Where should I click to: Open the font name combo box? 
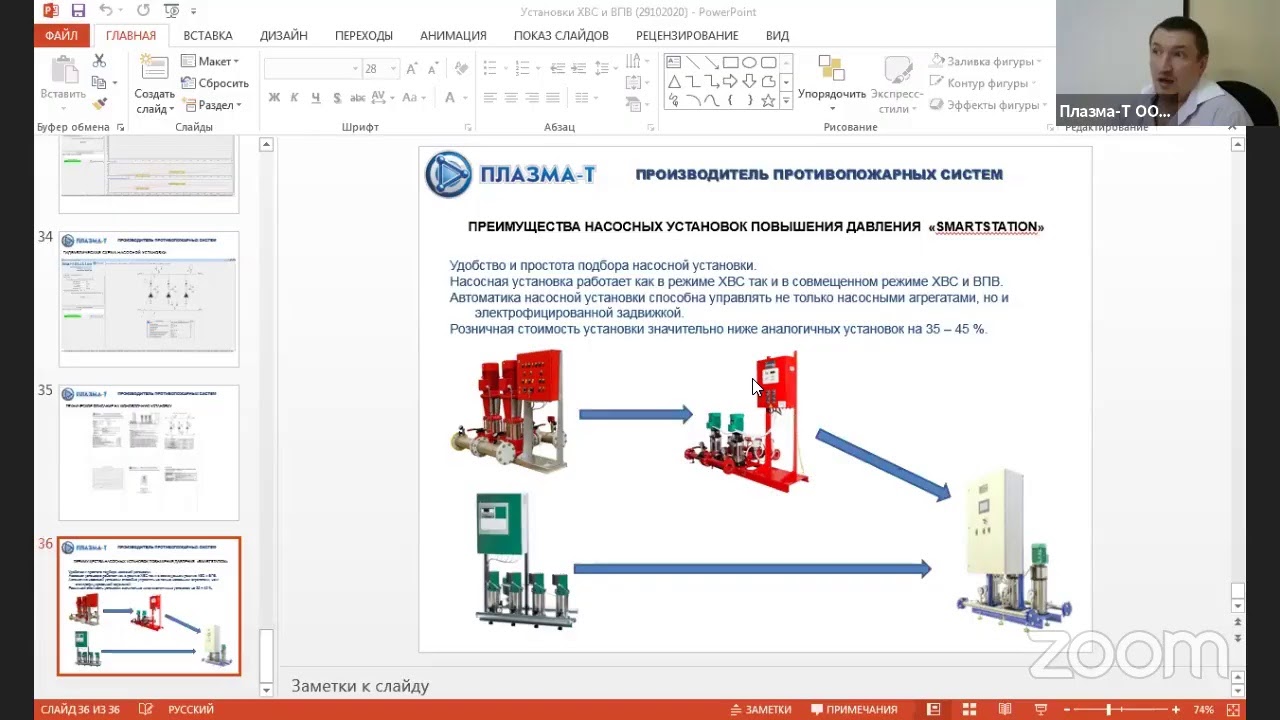[x=312, y=69]
